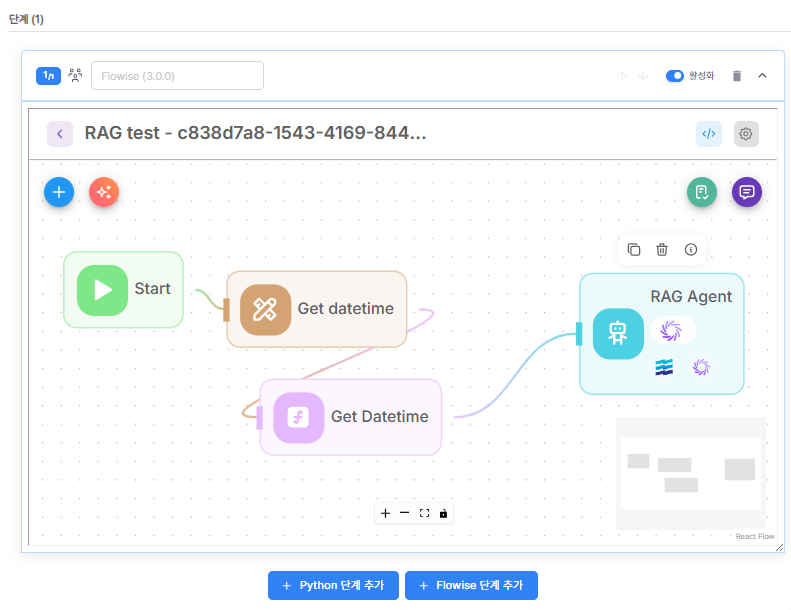Open the API code embed button

point(709,134)
